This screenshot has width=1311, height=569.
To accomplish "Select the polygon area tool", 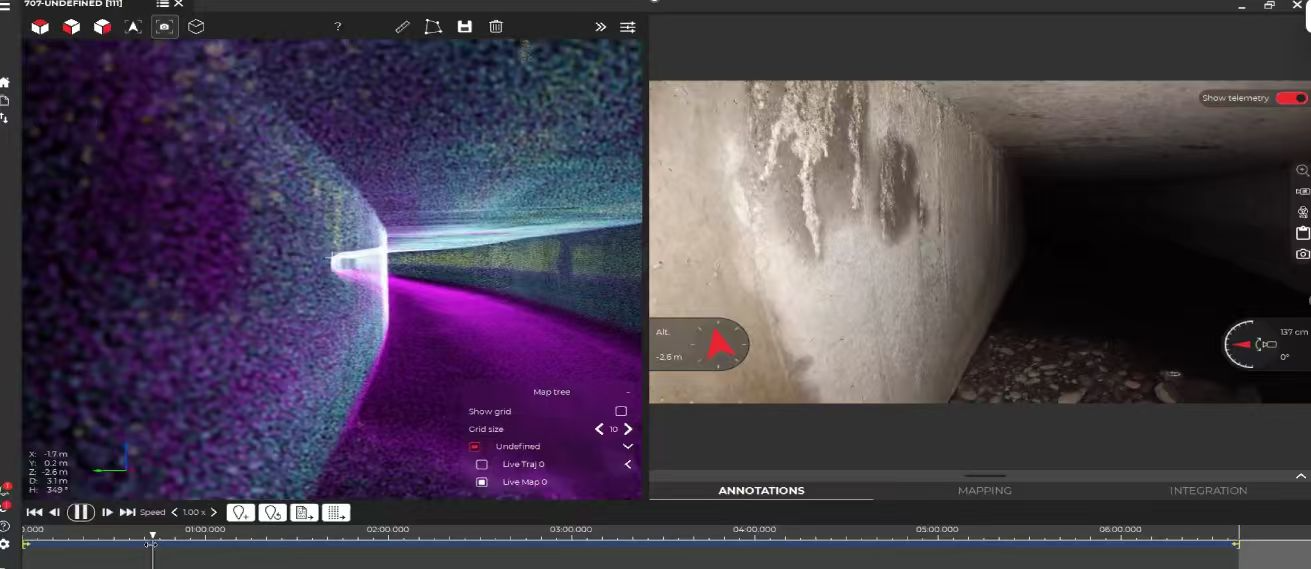I will tap(433, 27).
